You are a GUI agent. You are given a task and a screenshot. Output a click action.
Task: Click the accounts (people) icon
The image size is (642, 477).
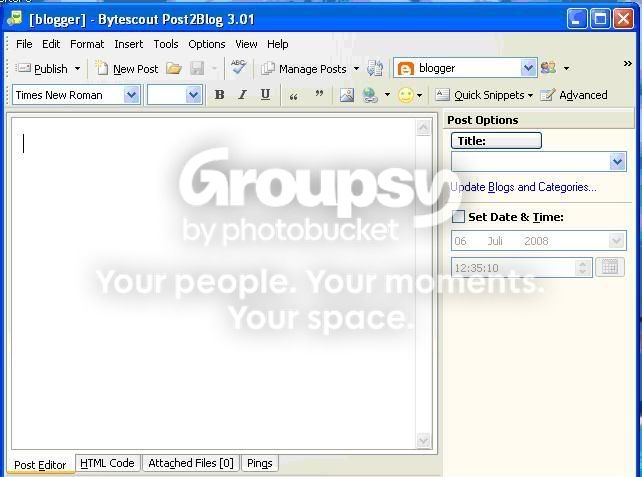point(549,68)
